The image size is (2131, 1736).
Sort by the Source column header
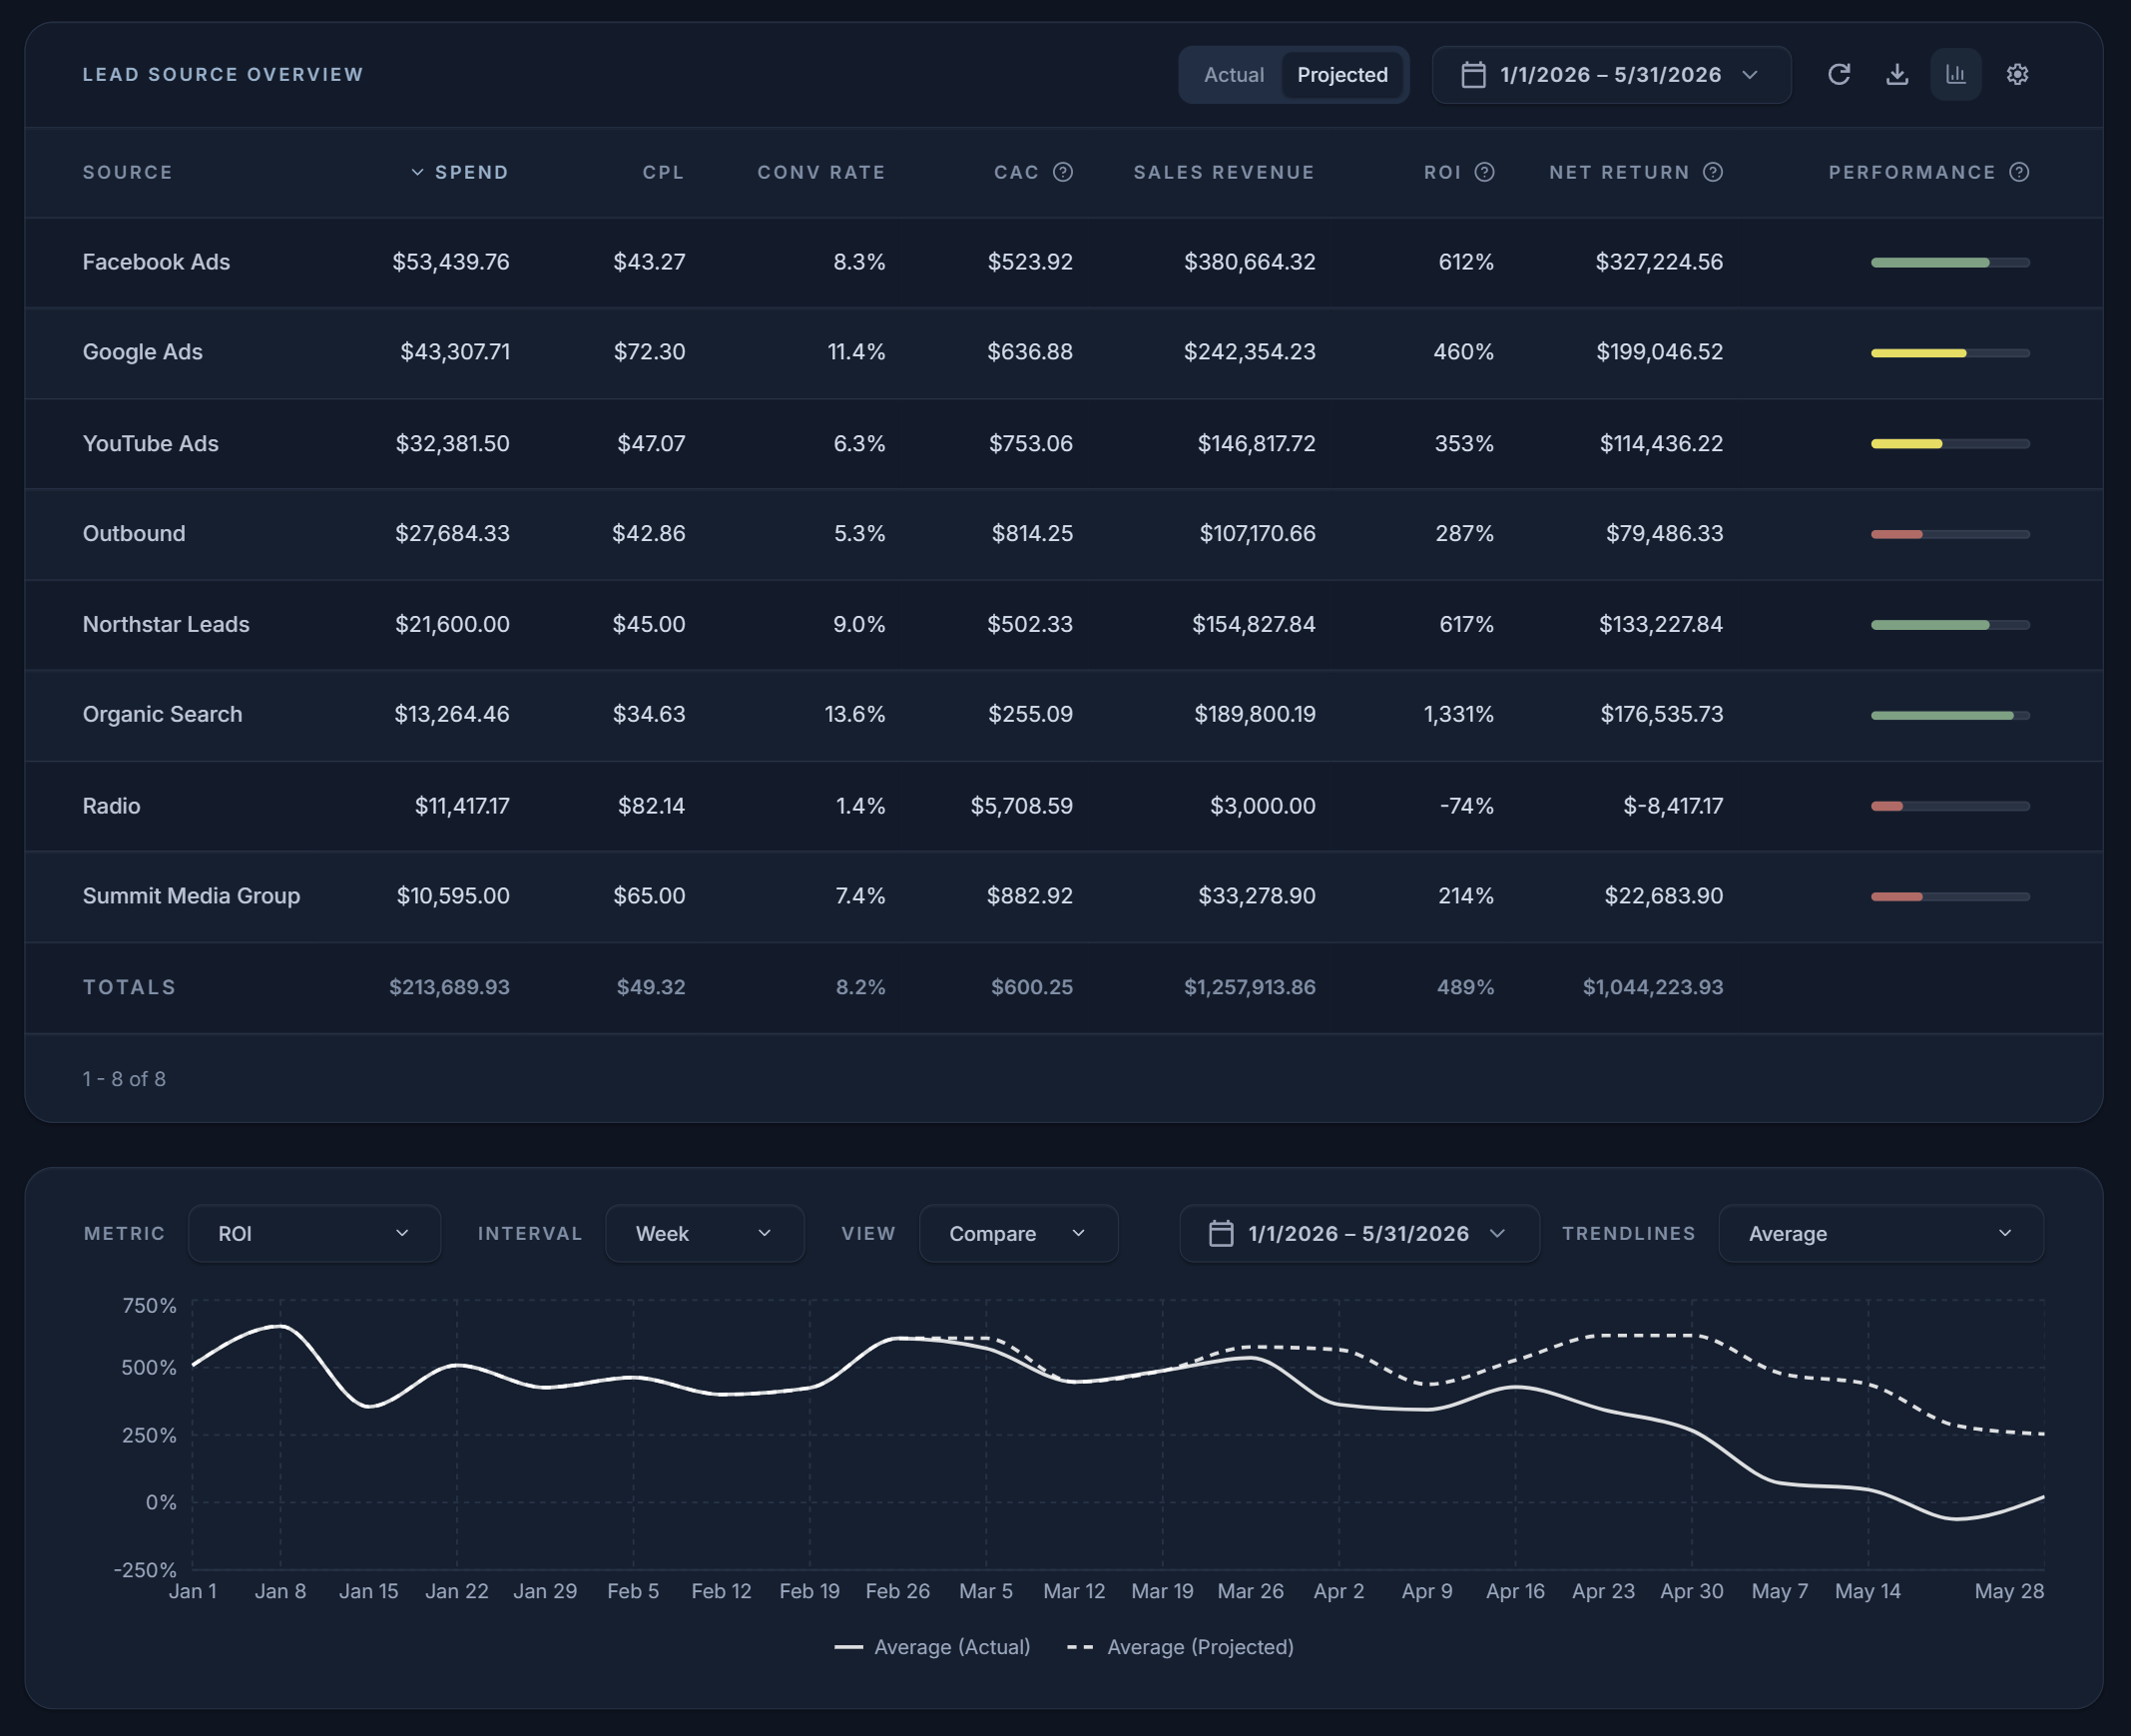(x=127, y=172)
